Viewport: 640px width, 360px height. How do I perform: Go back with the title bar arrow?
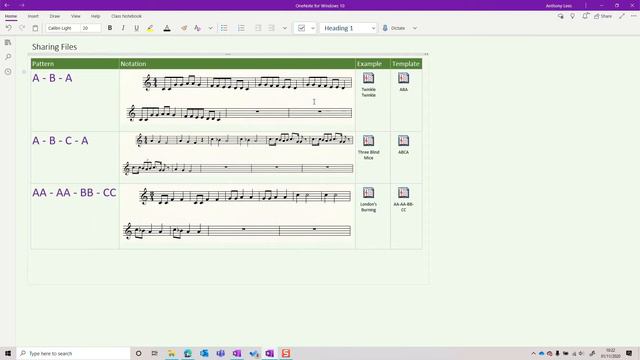pyautogui.click(x=7, y=5)
